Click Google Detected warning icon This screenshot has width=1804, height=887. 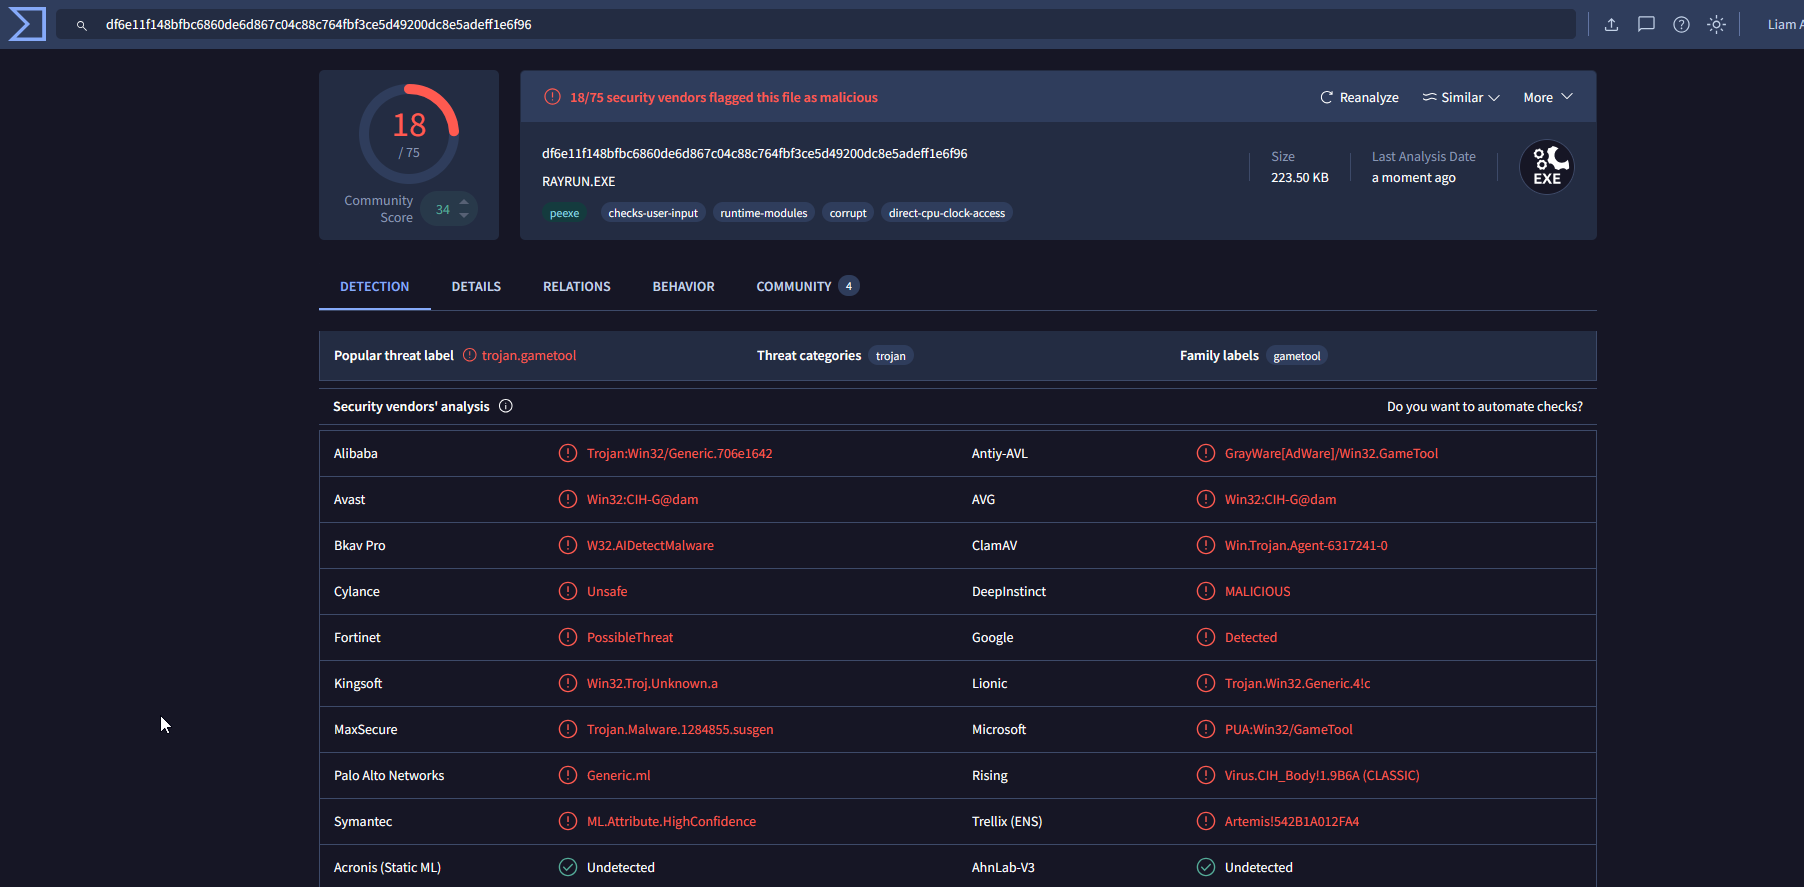tap(1206, 637)
